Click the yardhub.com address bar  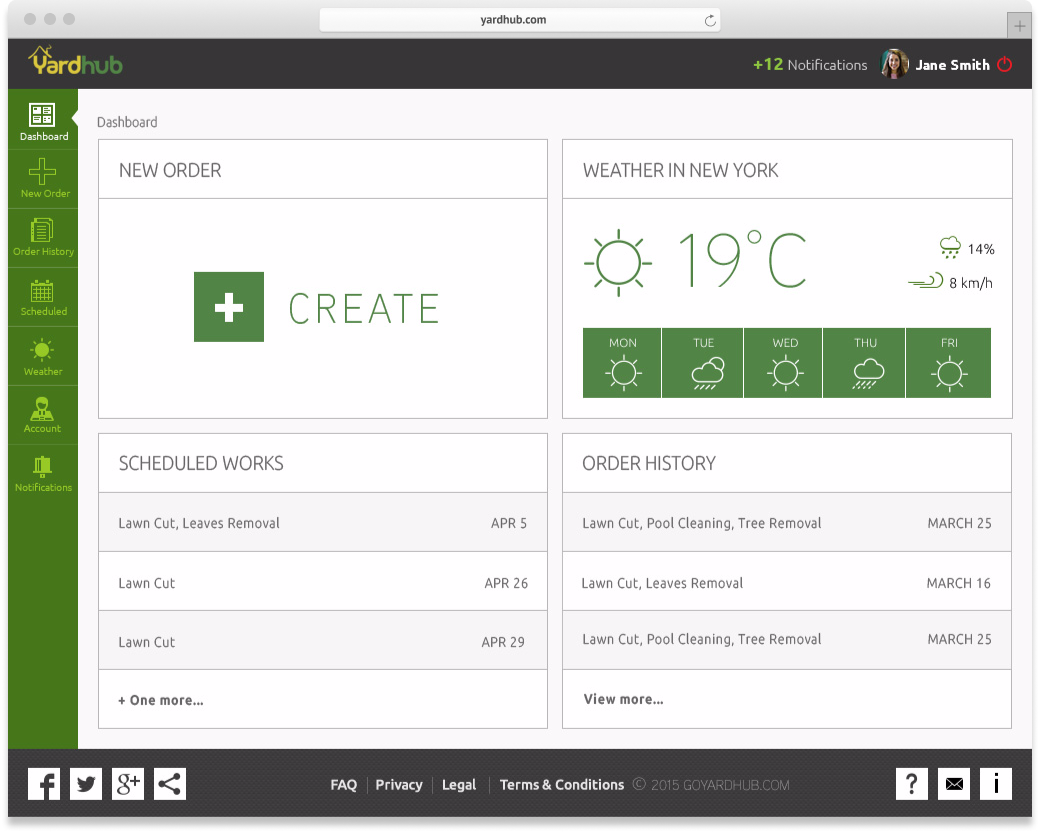519,20
